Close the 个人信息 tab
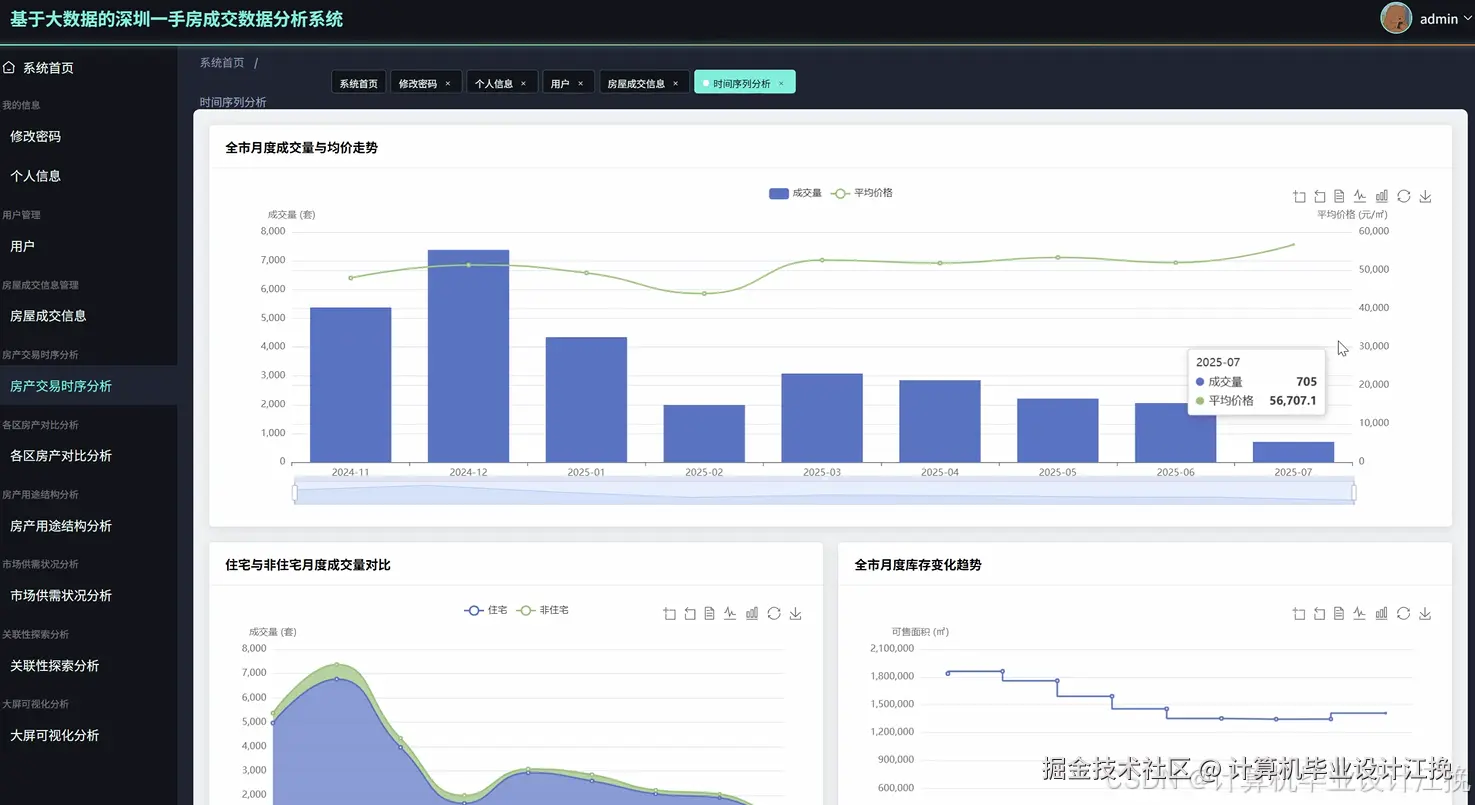1475x805 pixels. click(x=523, y=84)
